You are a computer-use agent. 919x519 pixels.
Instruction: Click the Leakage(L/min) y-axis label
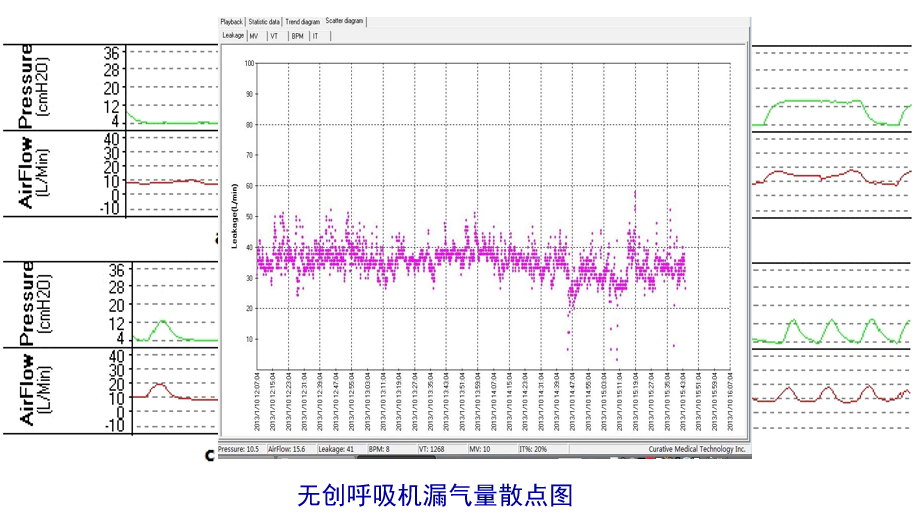coord(235,215)
